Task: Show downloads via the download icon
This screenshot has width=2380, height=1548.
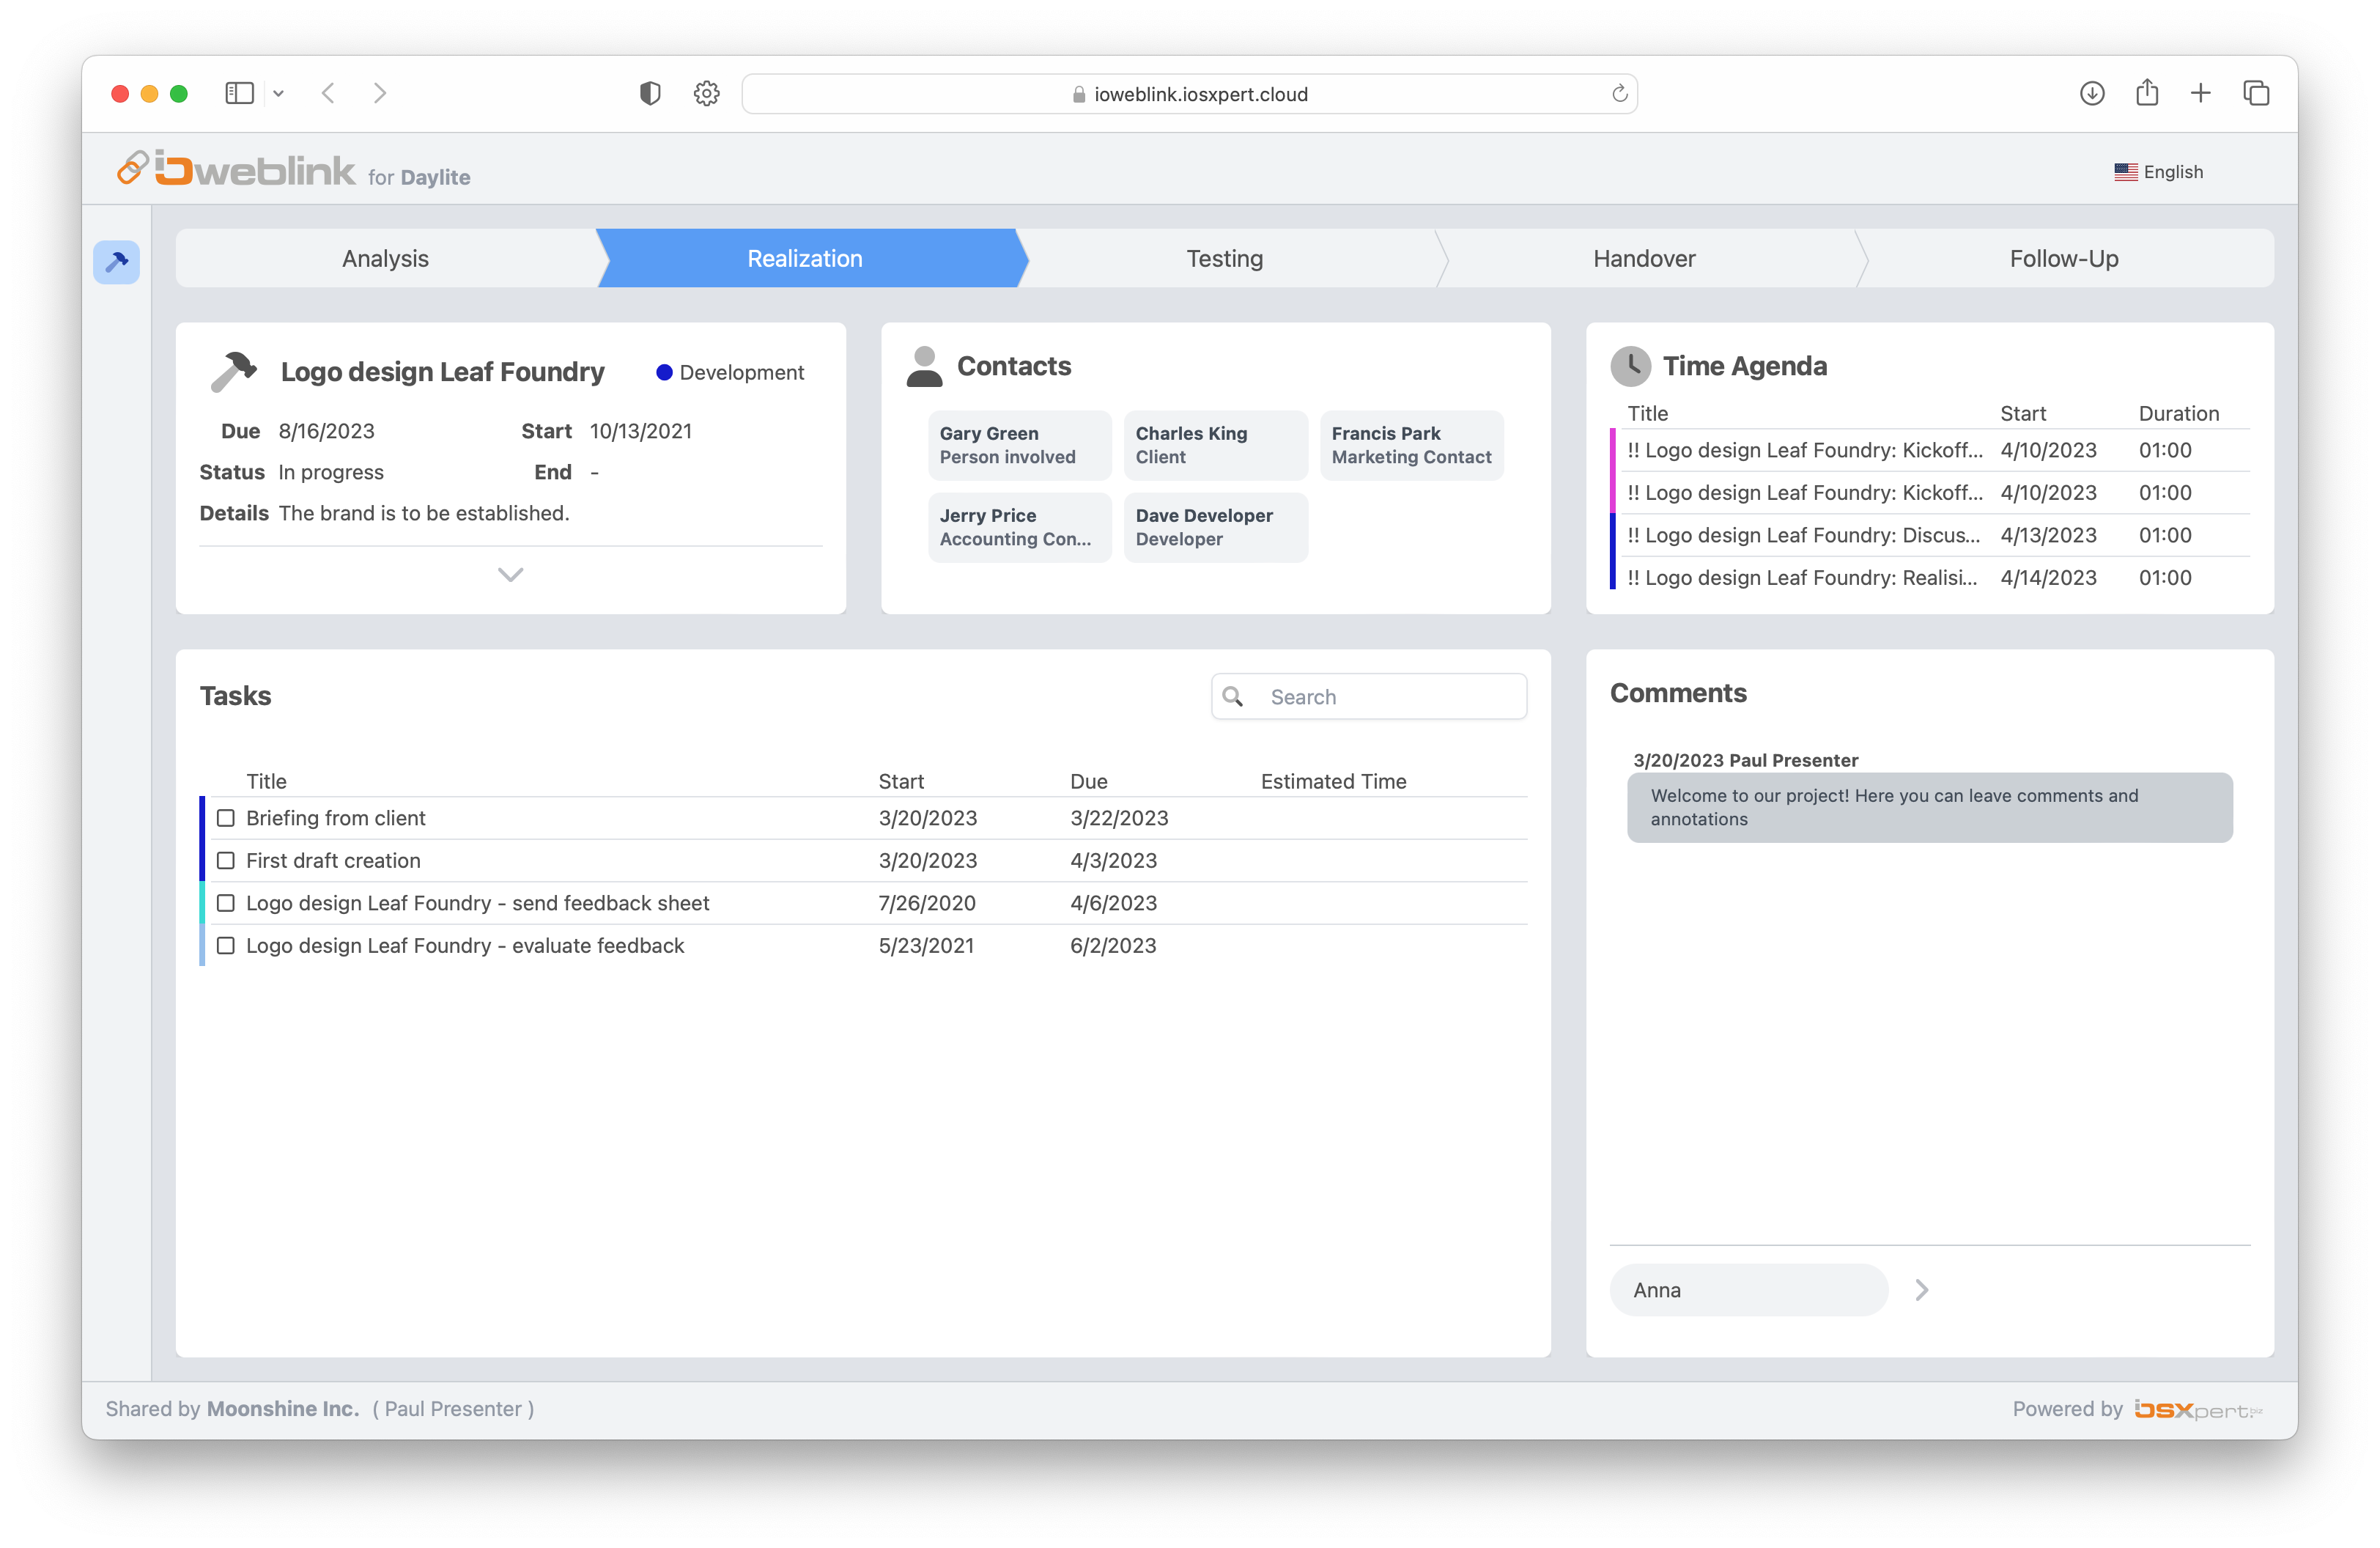Action: (x=2092, y=93)
